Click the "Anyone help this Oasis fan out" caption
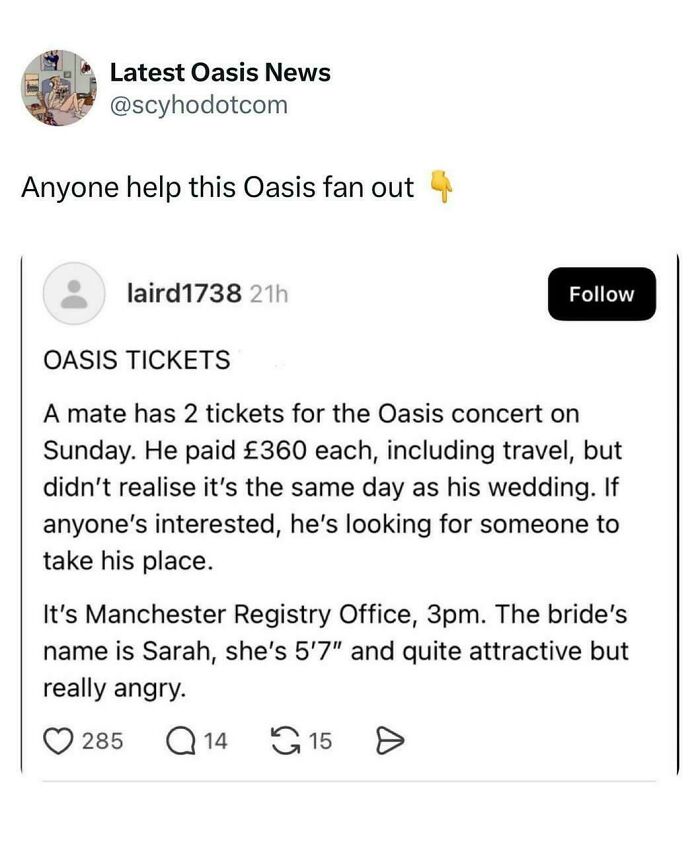The height and width of the screenshot is (846, 700). [218, 188]
